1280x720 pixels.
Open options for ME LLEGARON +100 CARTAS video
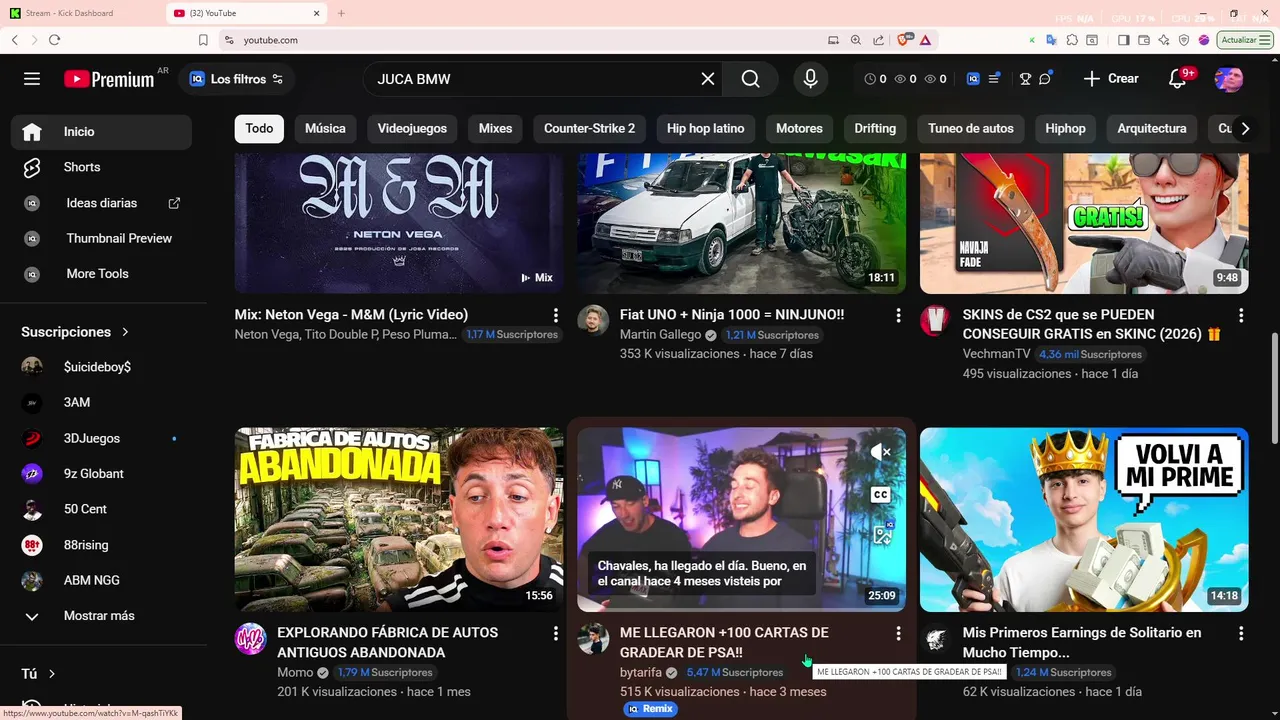(x=898, y=633)
